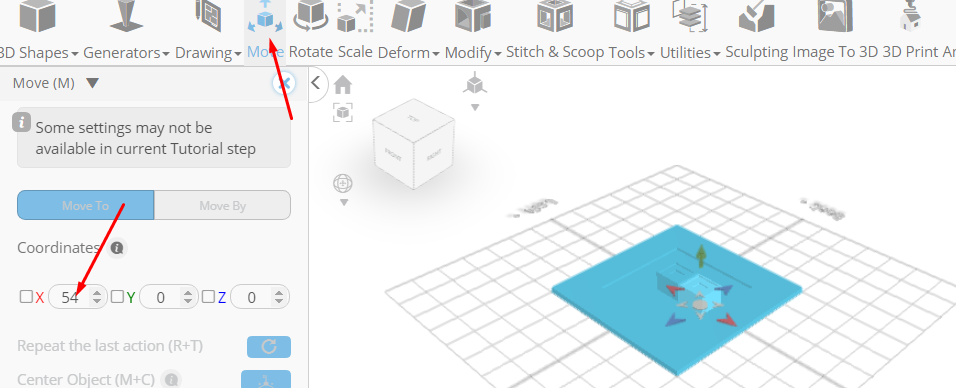The image size is (956, 388).
Task: Enable the X coordinate checkbox
Action: tap(26, 296)
